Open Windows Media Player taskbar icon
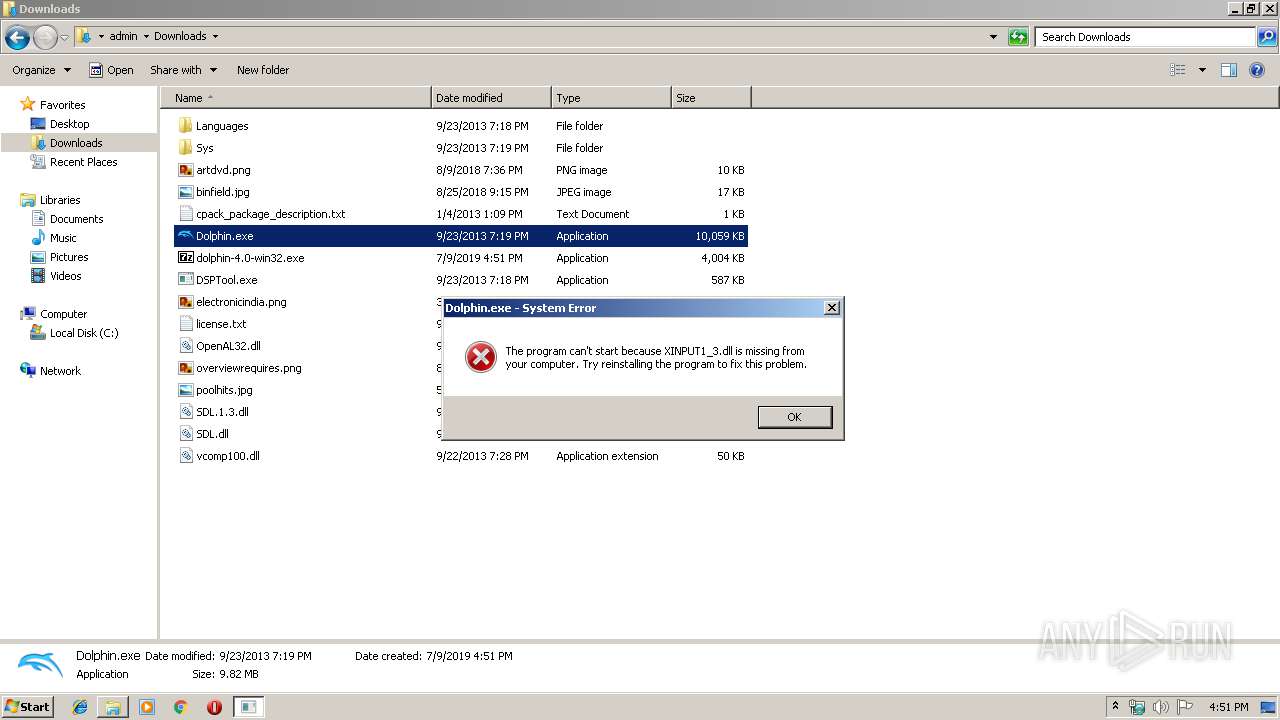The height and width of the screenshot is (720, 1280). click(x=147, y=707)
